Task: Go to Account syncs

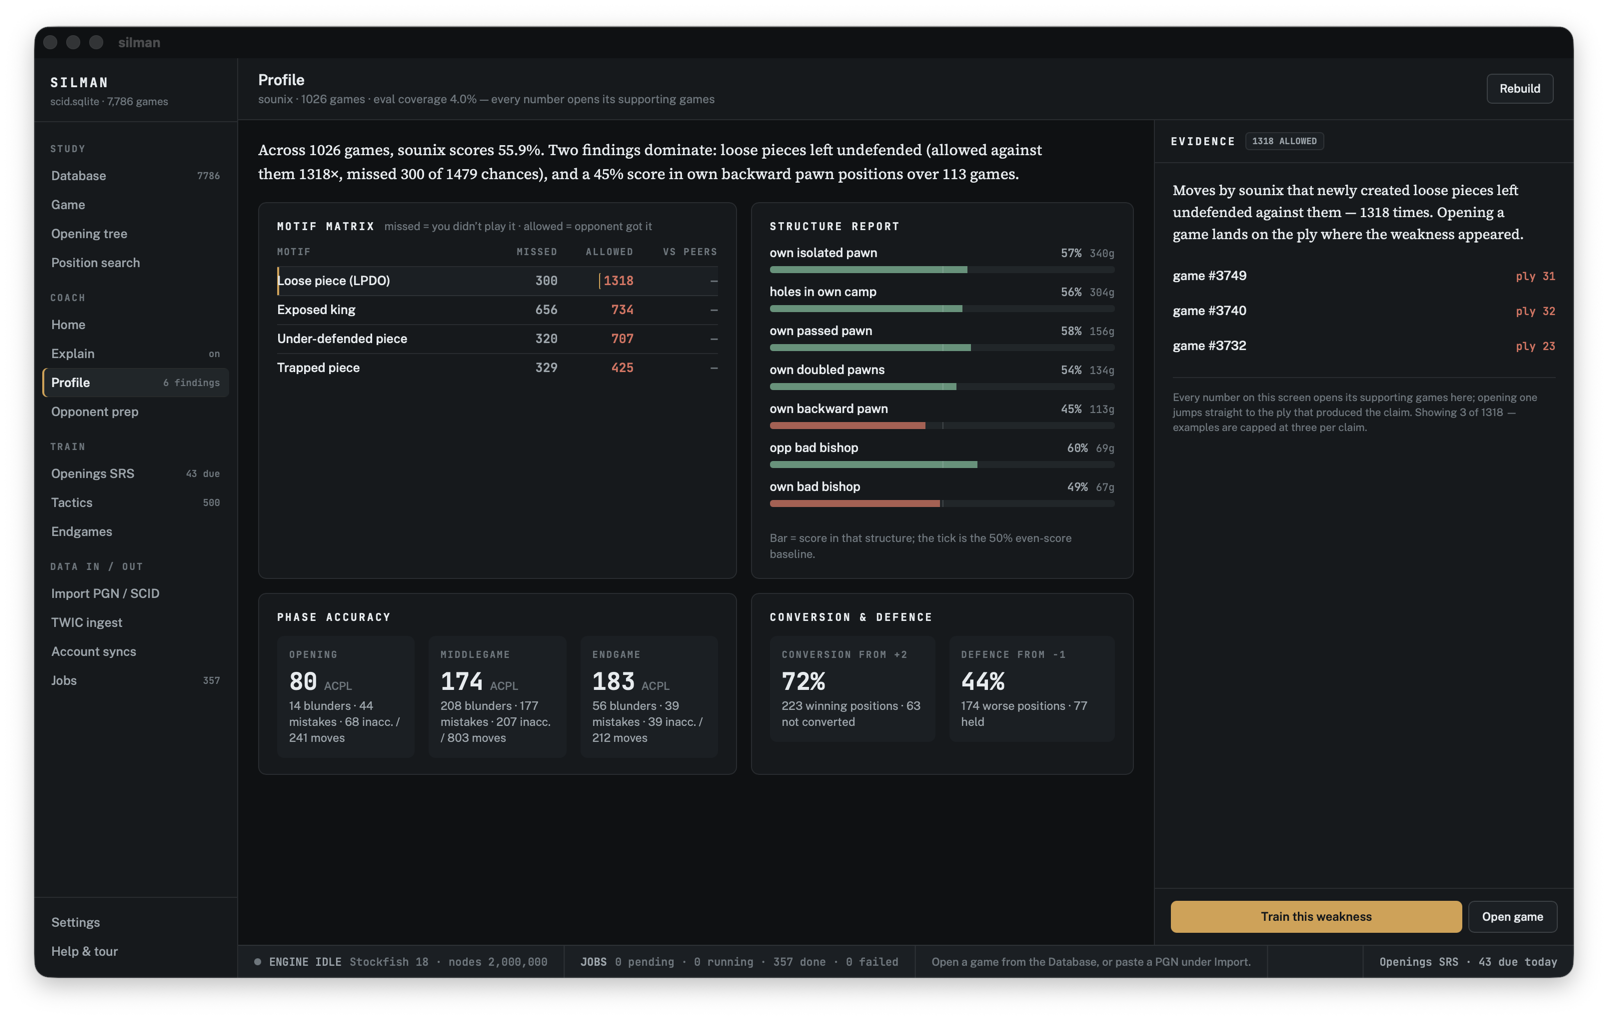Action: (135, 652)
